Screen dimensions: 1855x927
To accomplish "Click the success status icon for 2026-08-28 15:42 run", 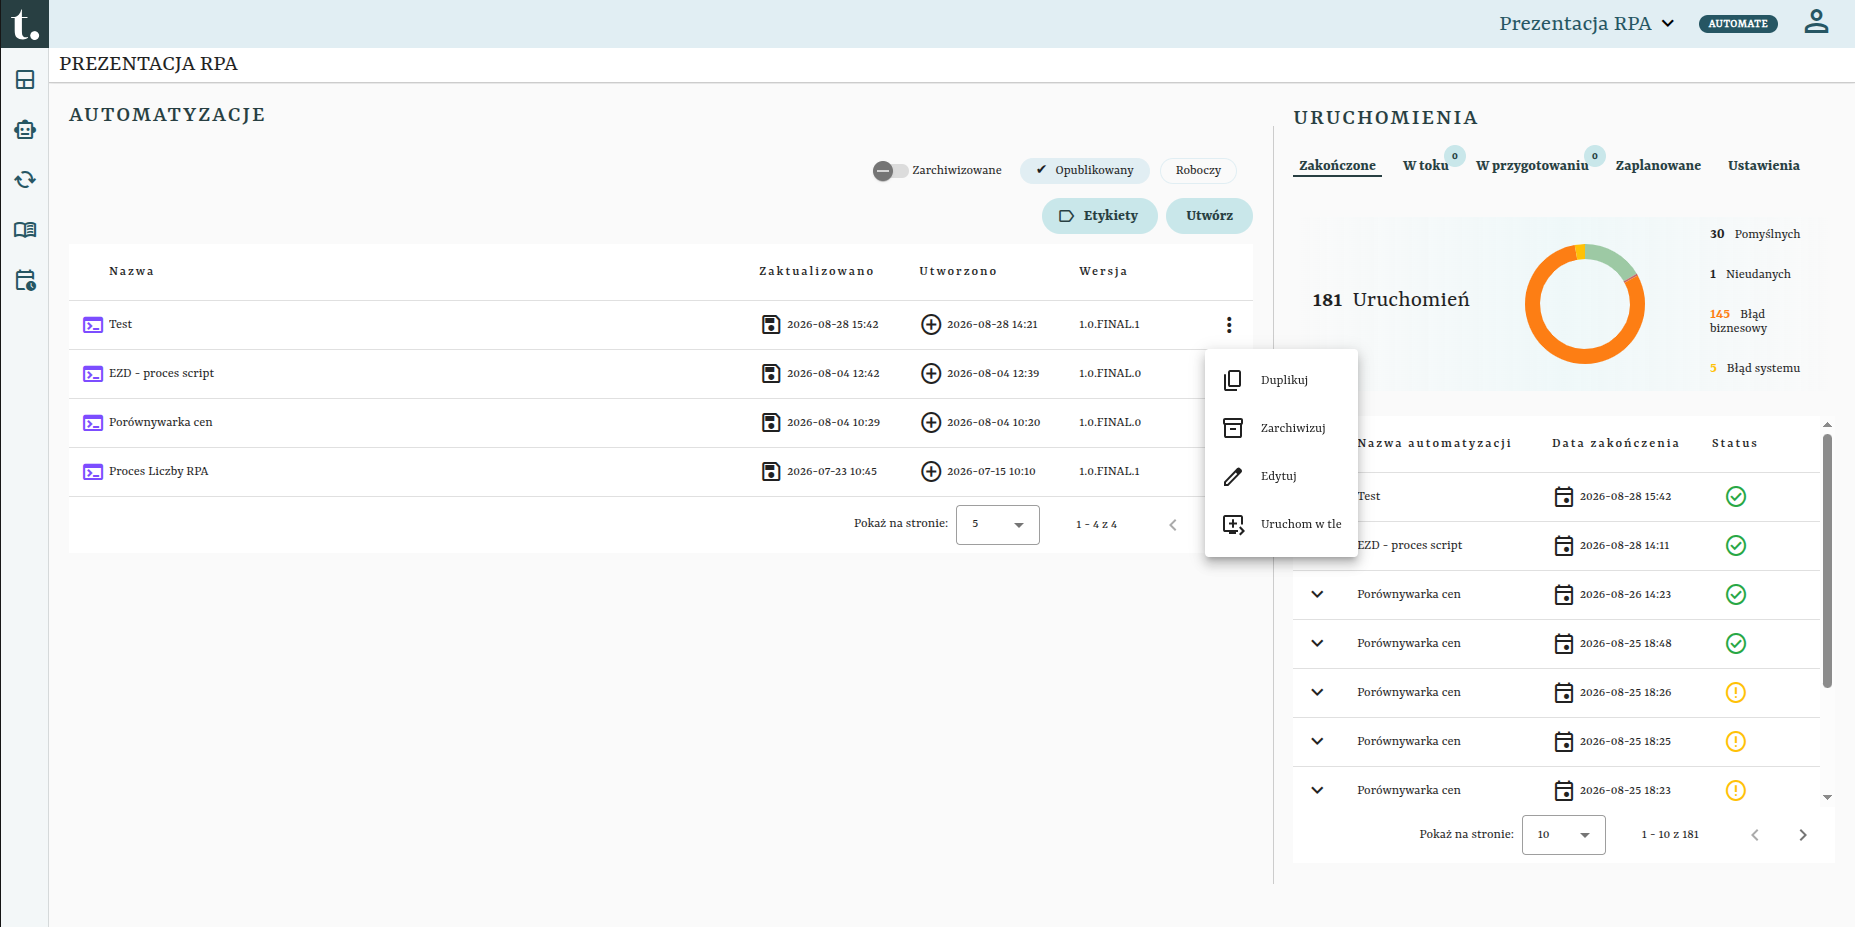I will coord(1736,497).
